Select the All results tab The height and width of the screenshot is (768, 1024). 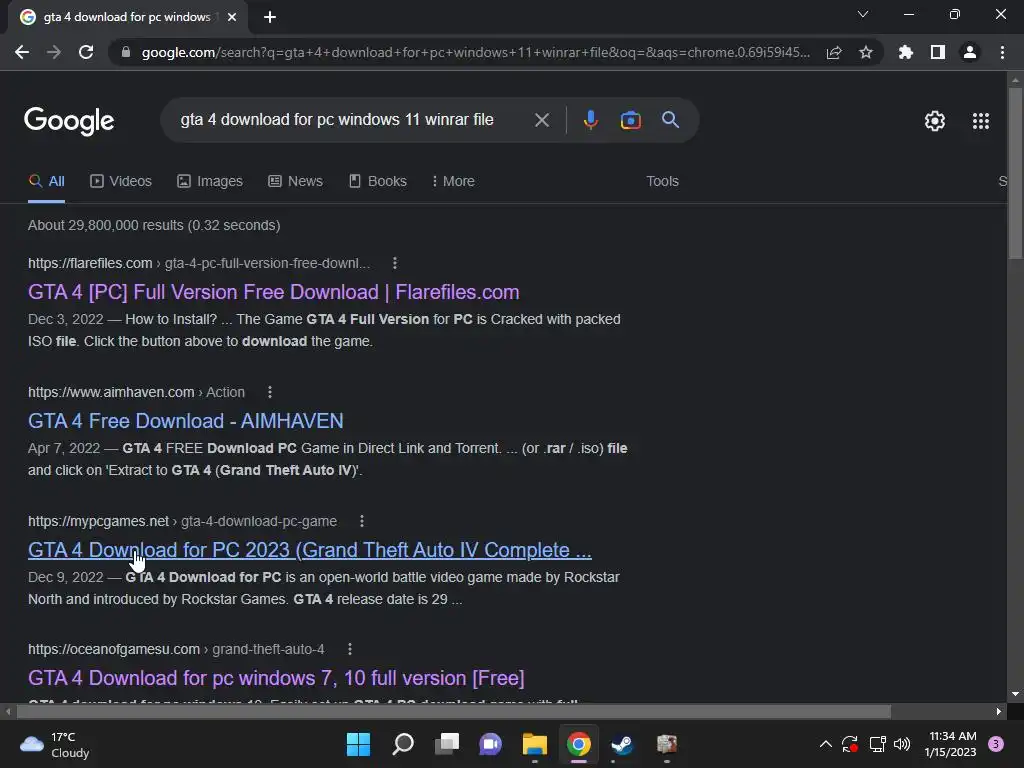pos(46,182)
